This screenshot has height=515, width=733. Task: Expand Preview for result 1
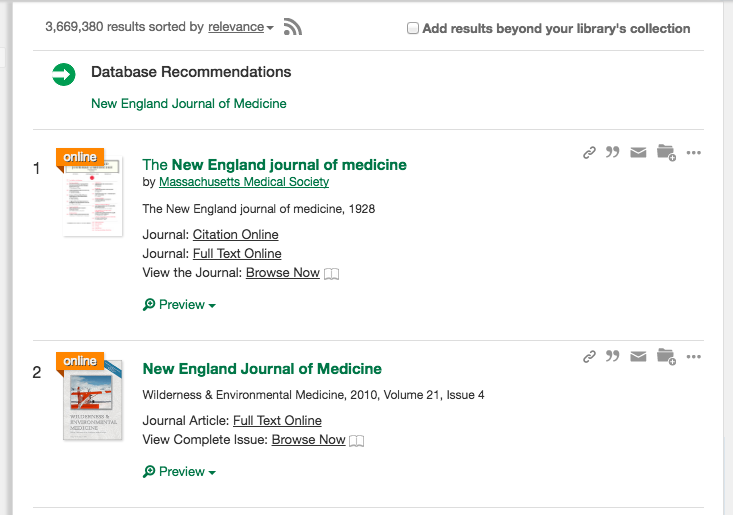180,305
